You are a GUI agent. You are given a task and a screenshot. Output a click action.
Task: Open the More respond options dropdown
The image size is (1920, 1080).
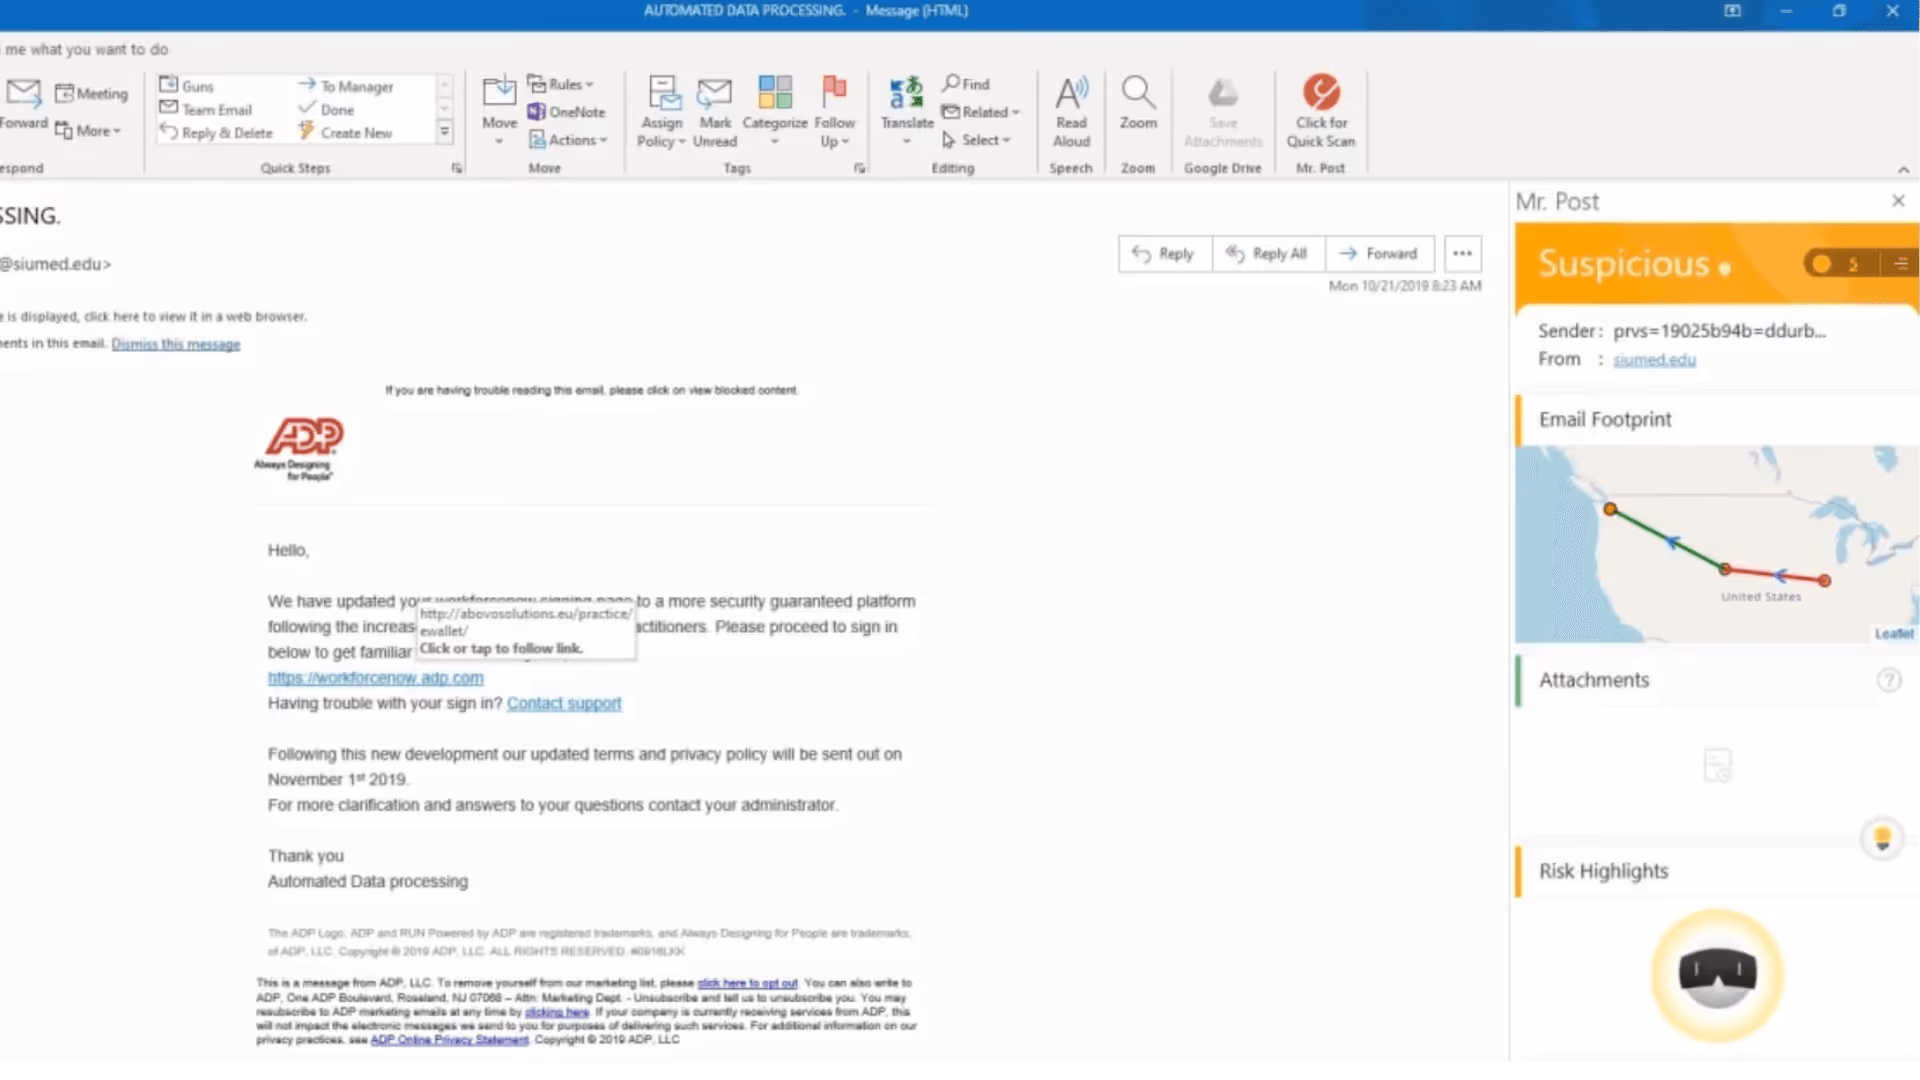(x=88, y=131)
